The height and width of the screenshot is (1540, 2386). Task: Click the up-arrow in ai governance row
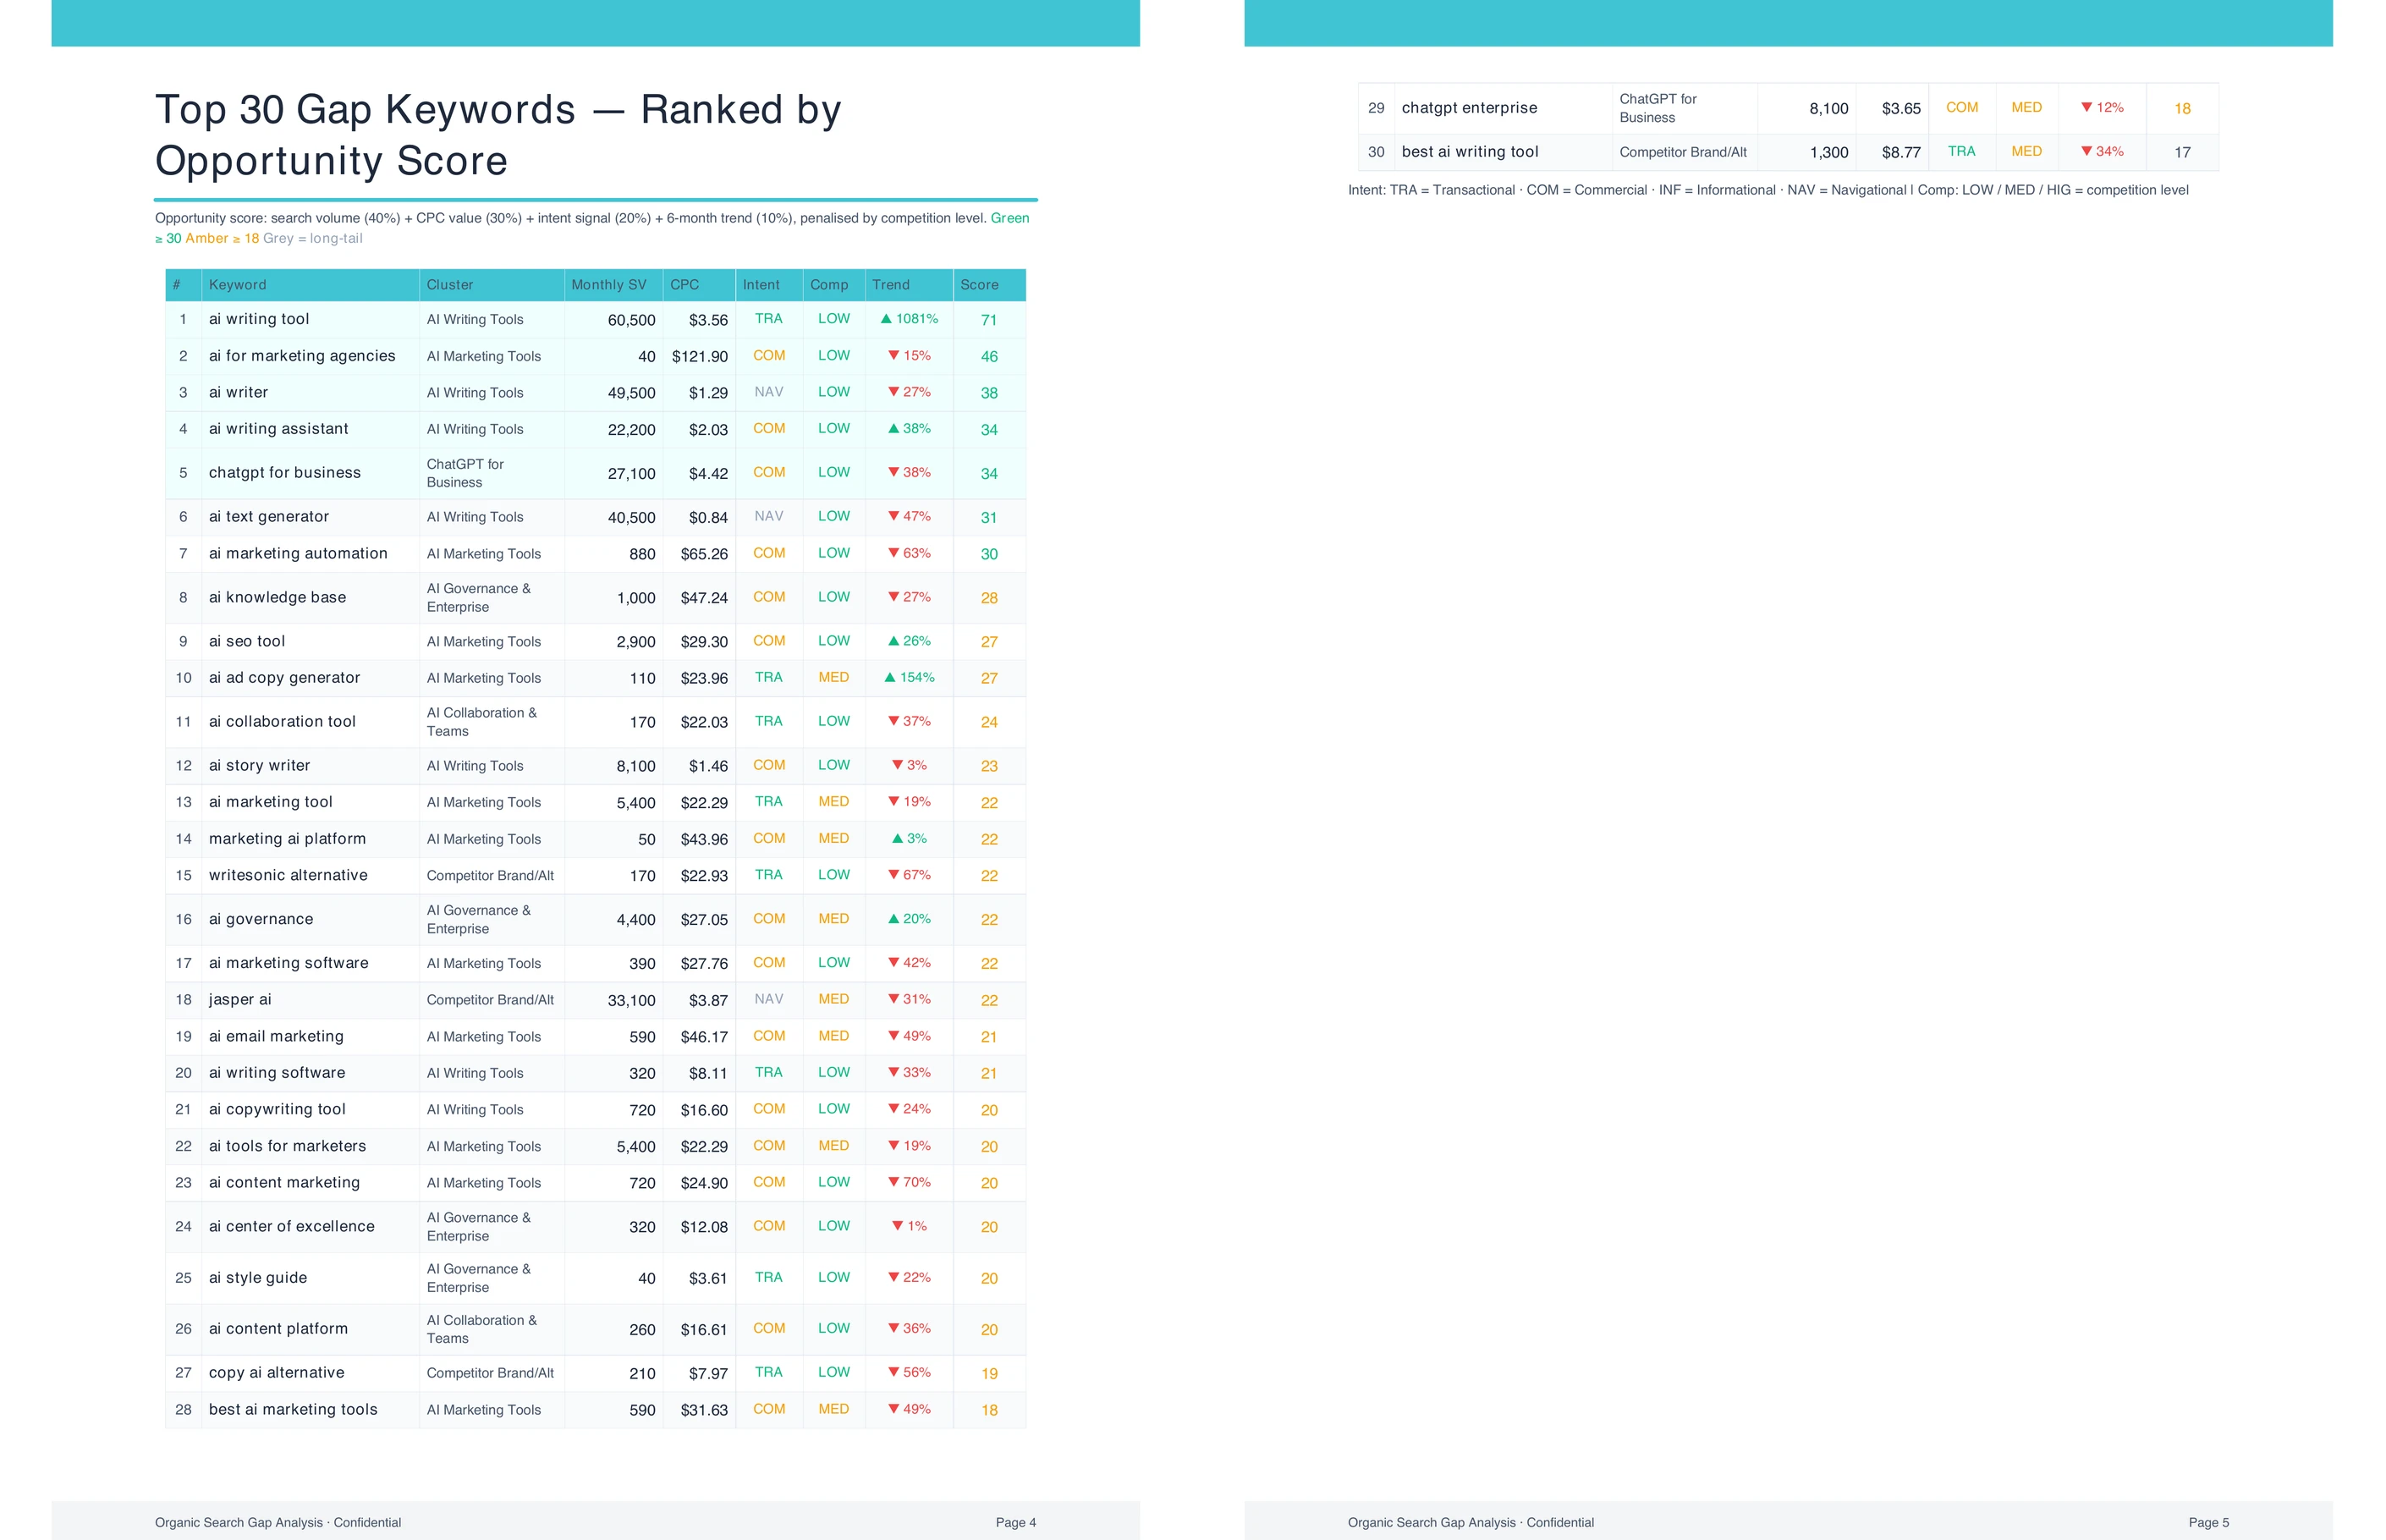click(x=893, y=918)
